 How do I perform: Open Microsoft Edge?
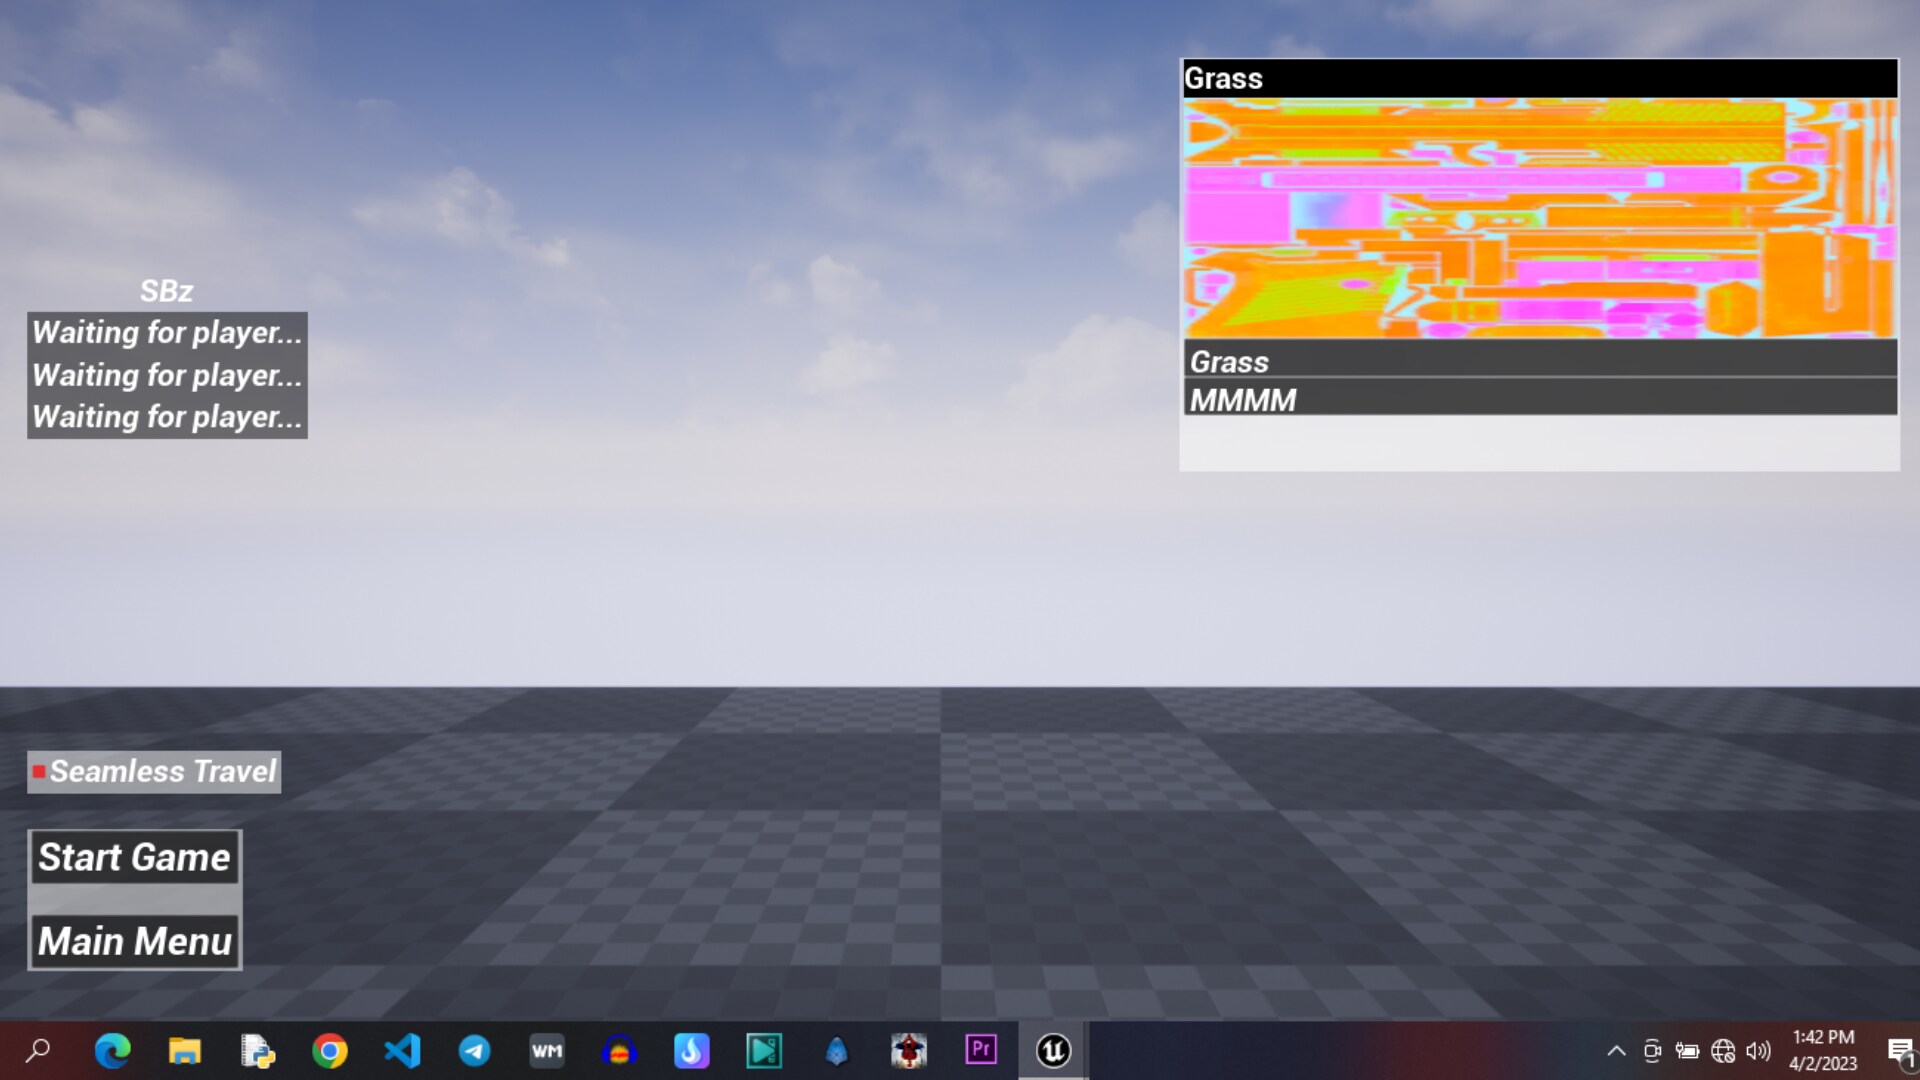[113, 1050]
